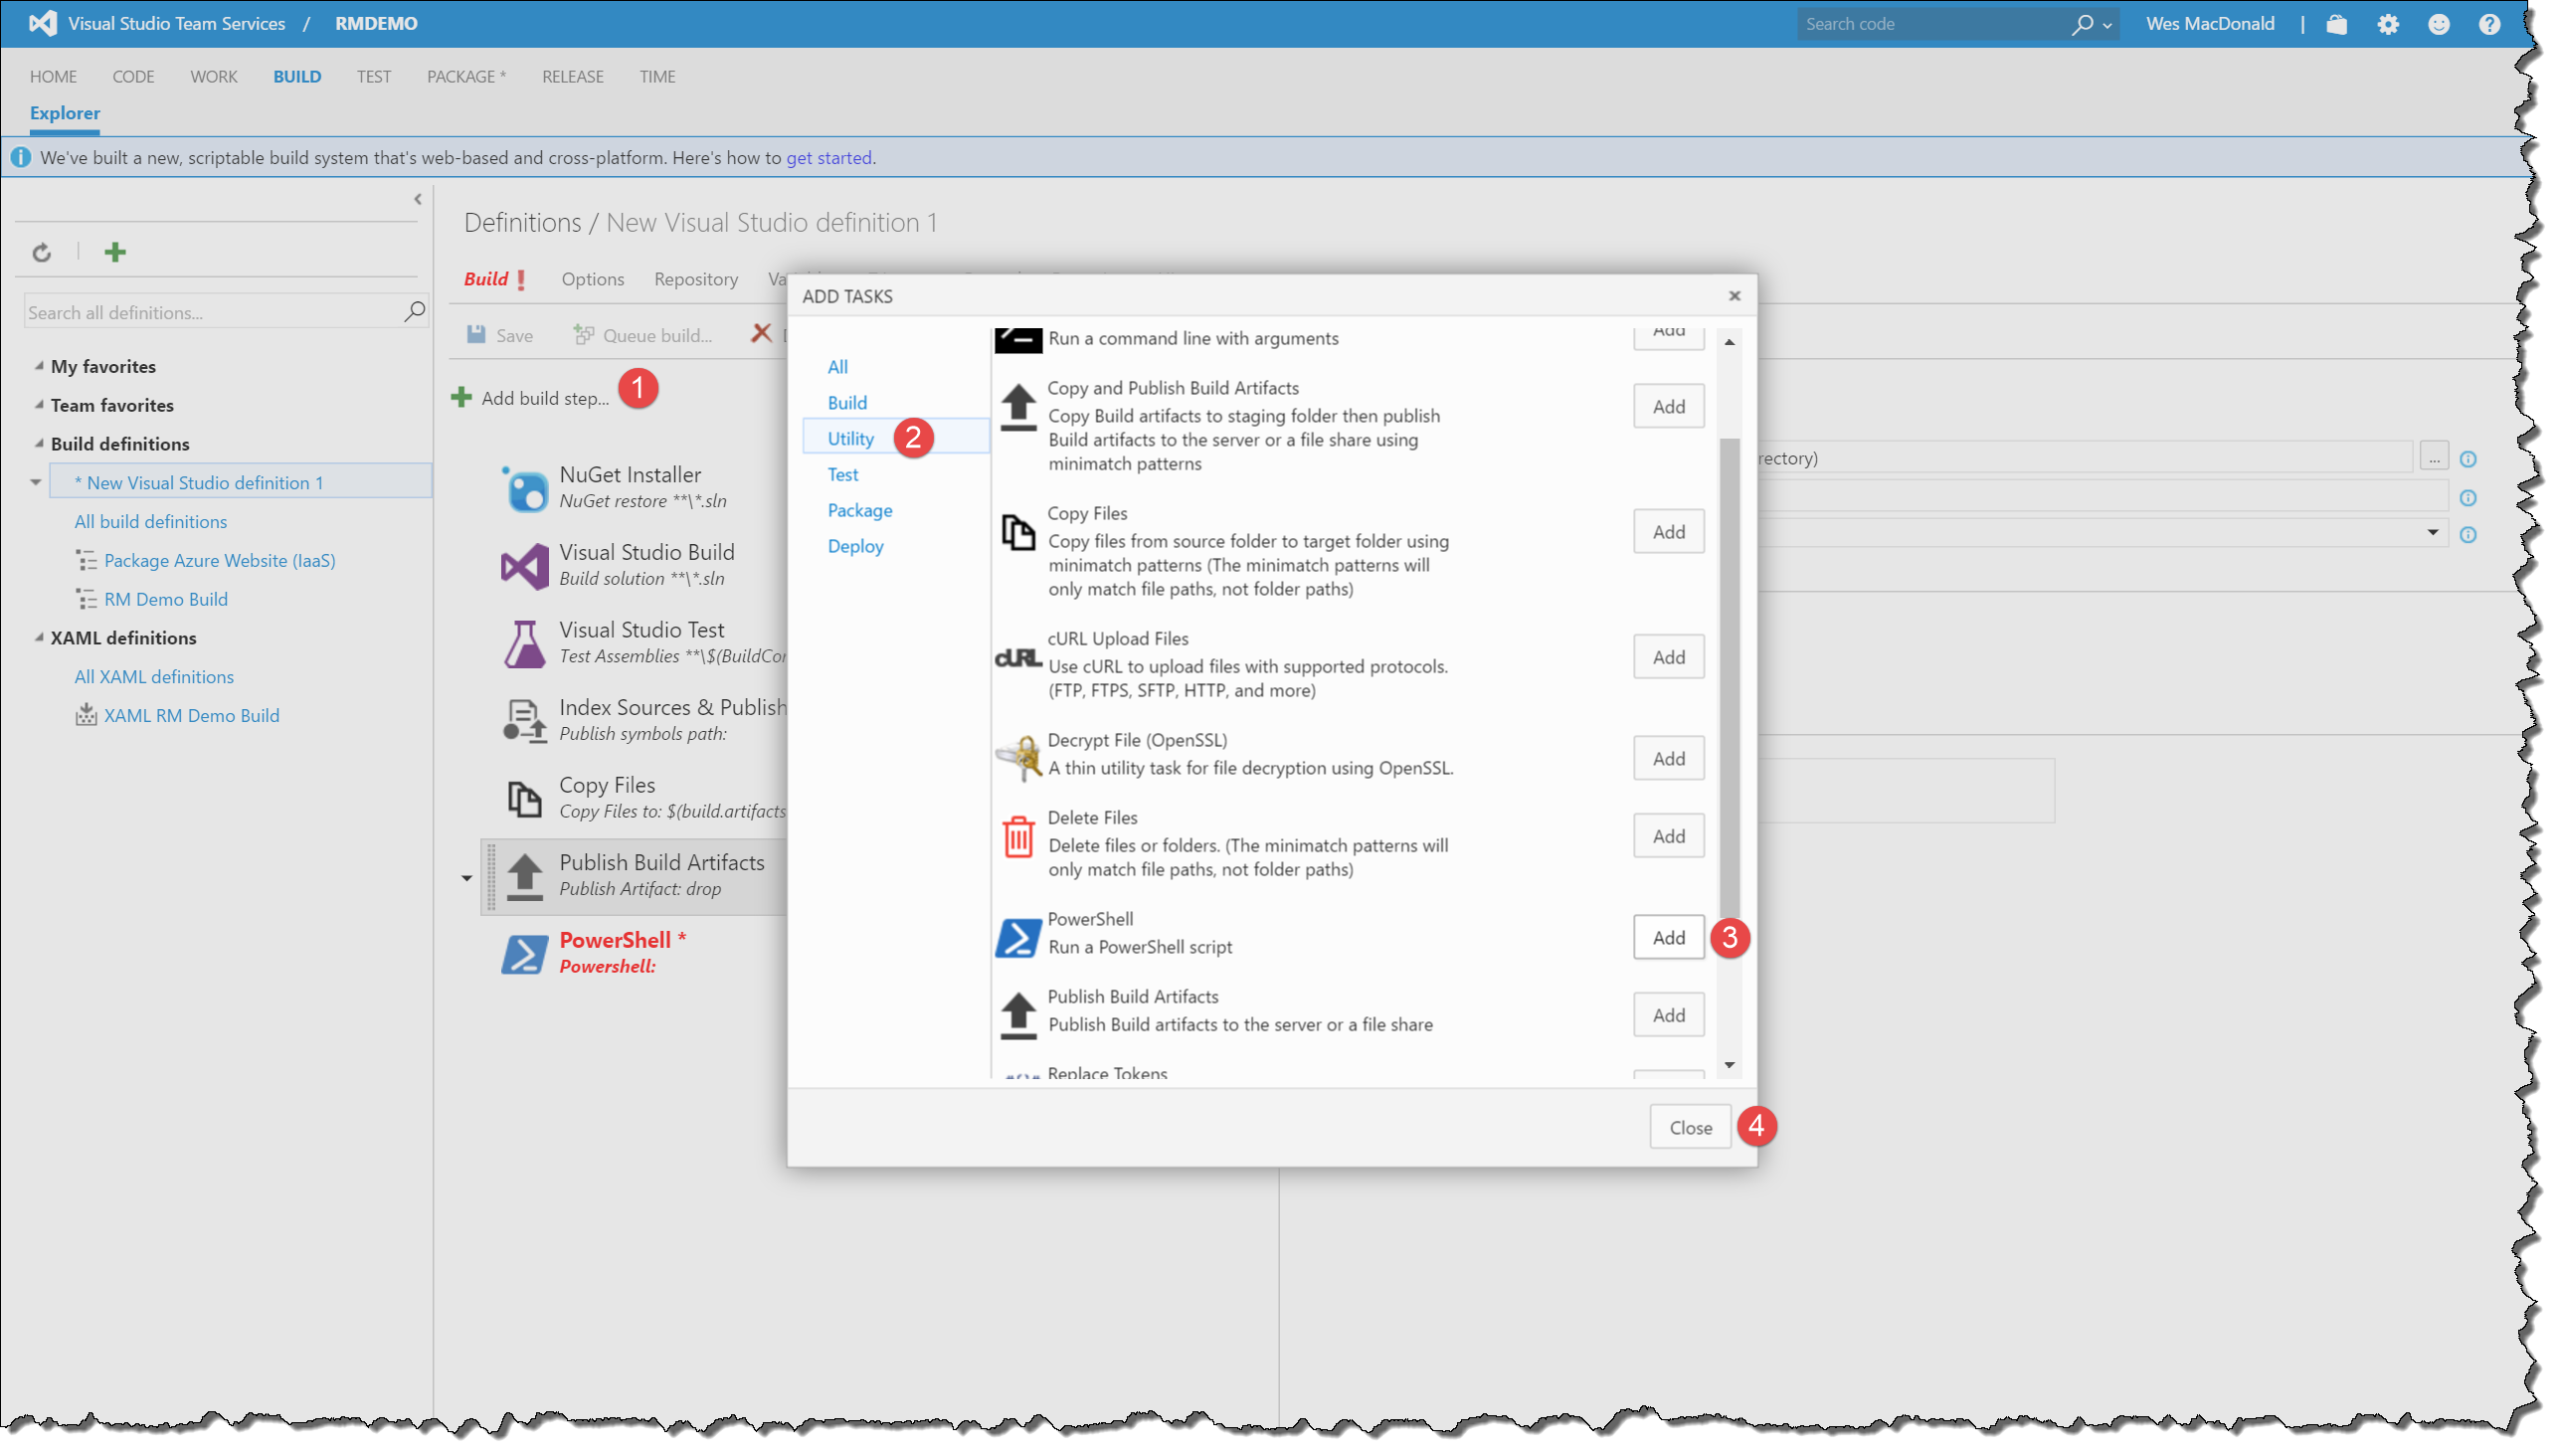Viewport: 2560px width, 1456px height.
Task: Click the settings gear icon in header
Action: point(2388,24)
